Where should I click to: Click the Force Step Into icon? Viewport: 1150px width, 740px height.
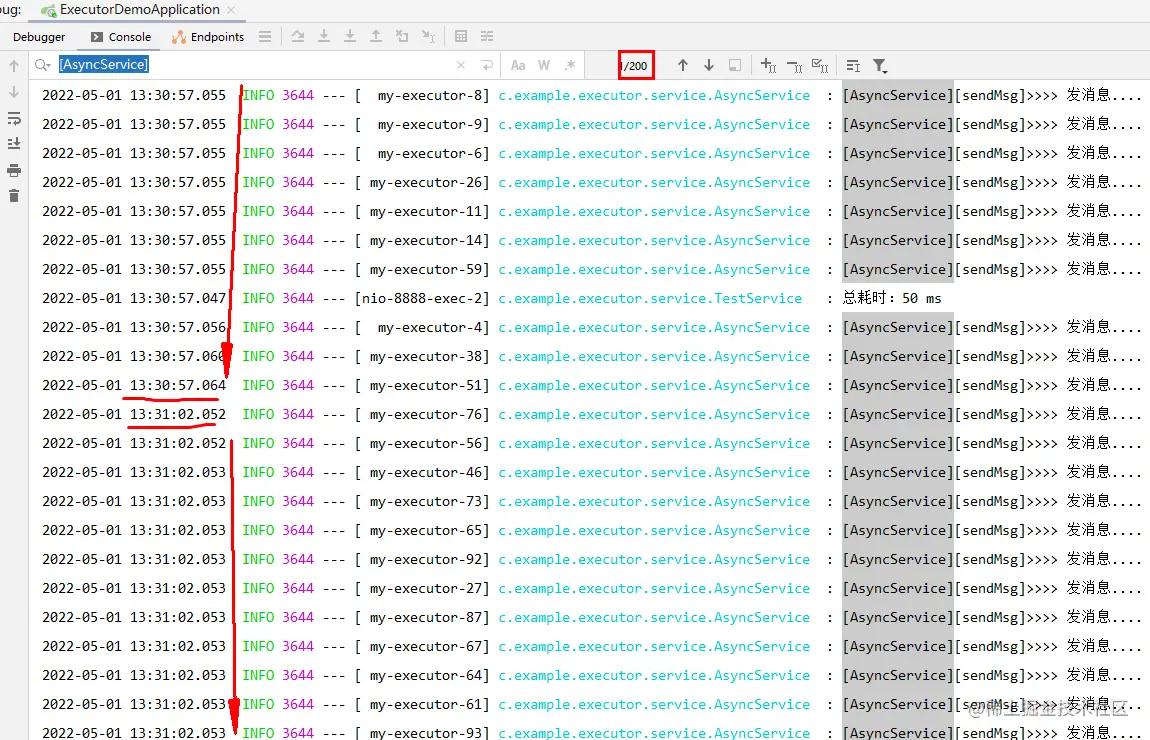[350, 36]
